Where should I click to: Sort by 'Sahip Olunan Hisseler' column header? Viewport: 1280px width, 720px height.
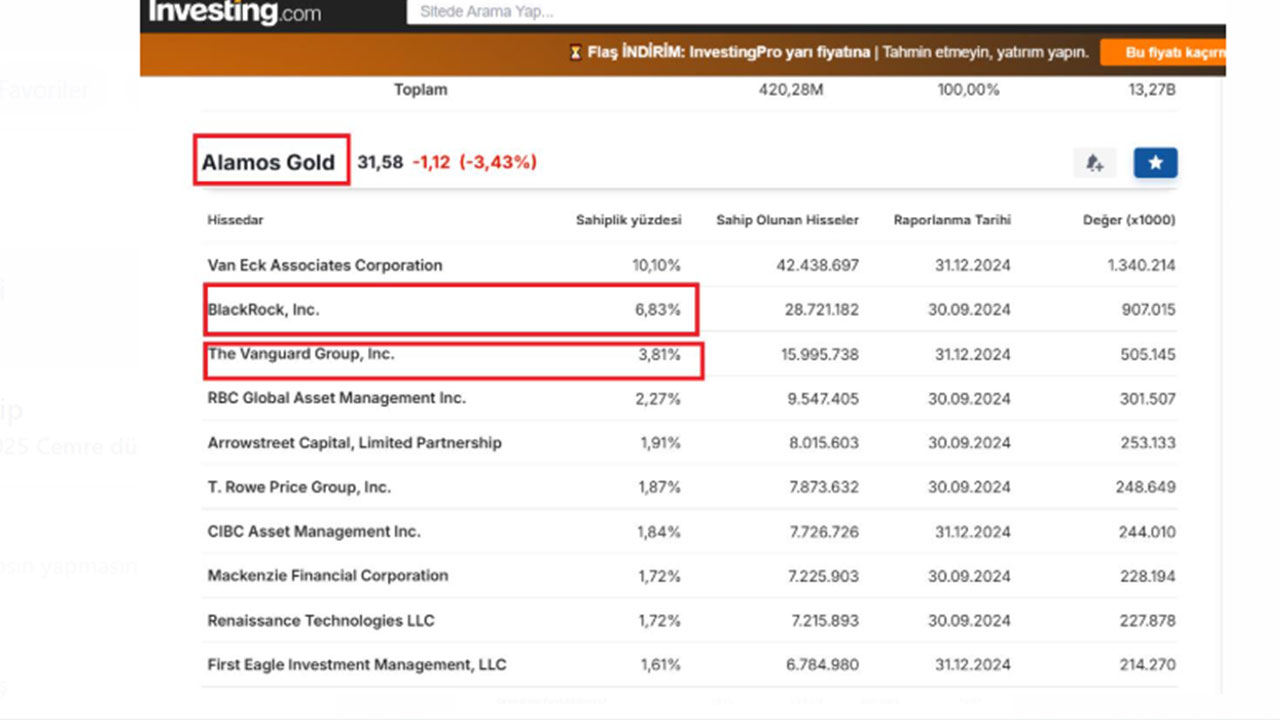click(787, 220)
